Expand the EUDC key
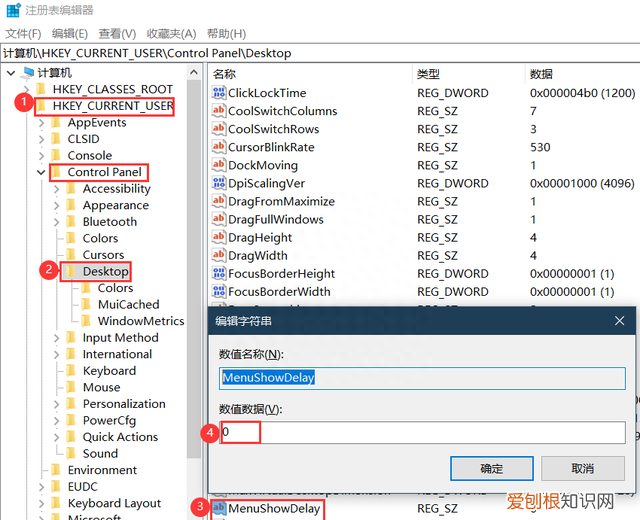This screenshot has width=640, height=520. tap(41, 487)
